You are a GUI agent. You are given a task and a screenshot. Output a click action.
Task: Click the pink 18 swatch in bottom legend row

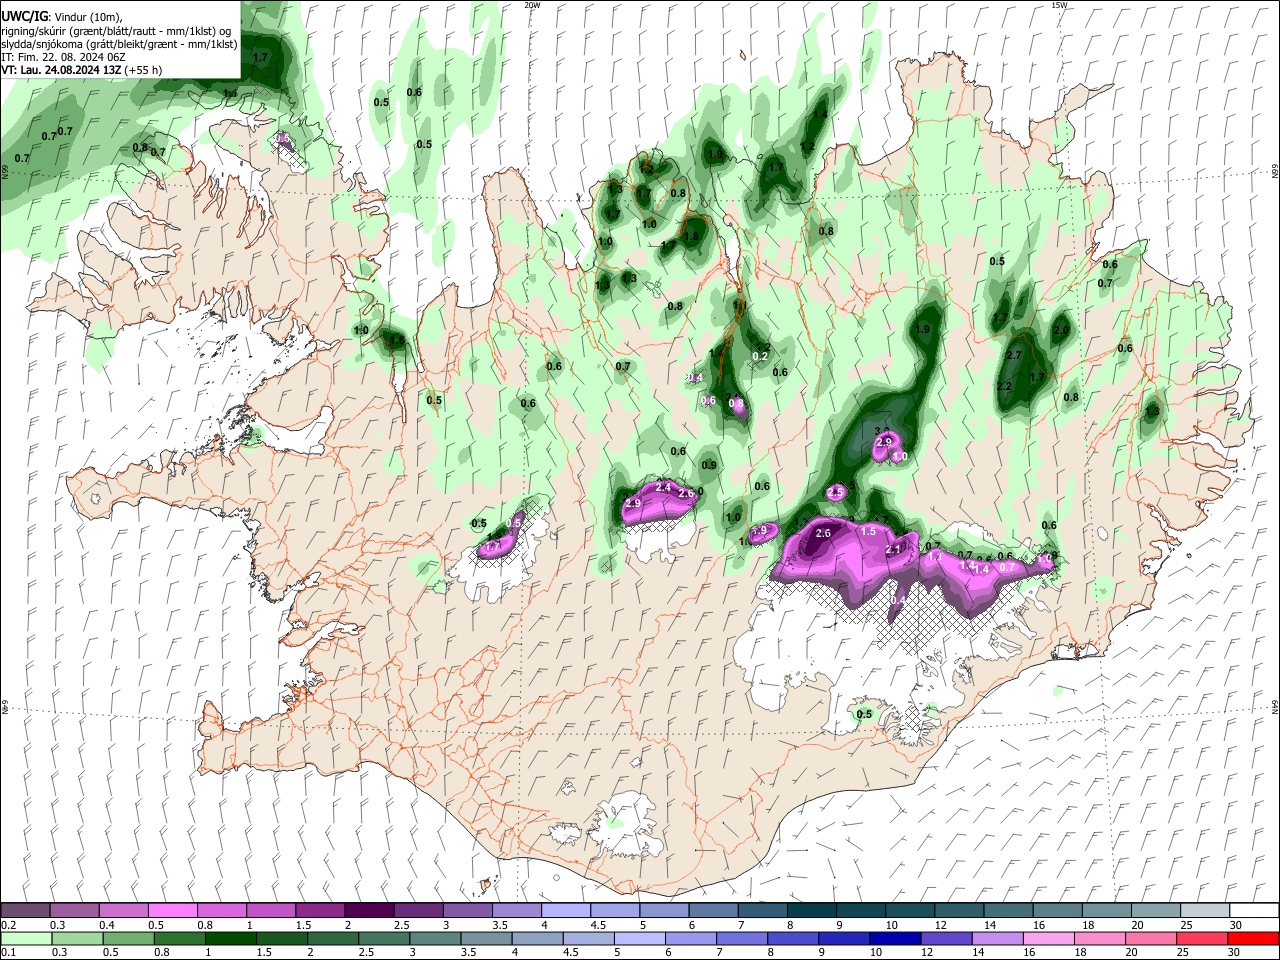click(1098, 939)
